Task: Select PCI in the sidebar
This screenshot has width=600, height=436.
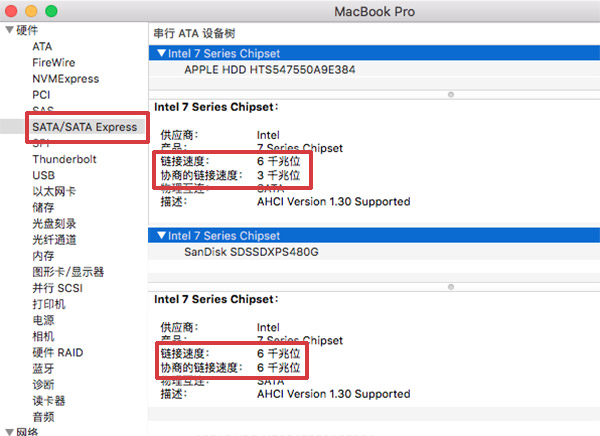Action: [41, 94]
